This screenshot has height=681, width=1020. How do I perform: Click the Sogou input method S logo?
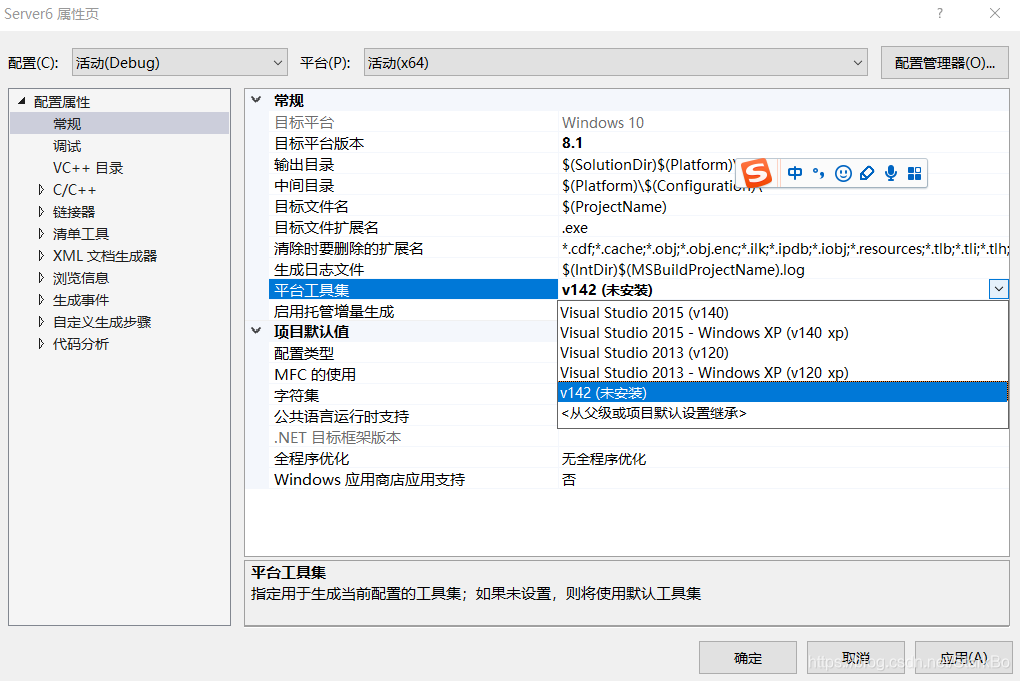tap(756, 174)
